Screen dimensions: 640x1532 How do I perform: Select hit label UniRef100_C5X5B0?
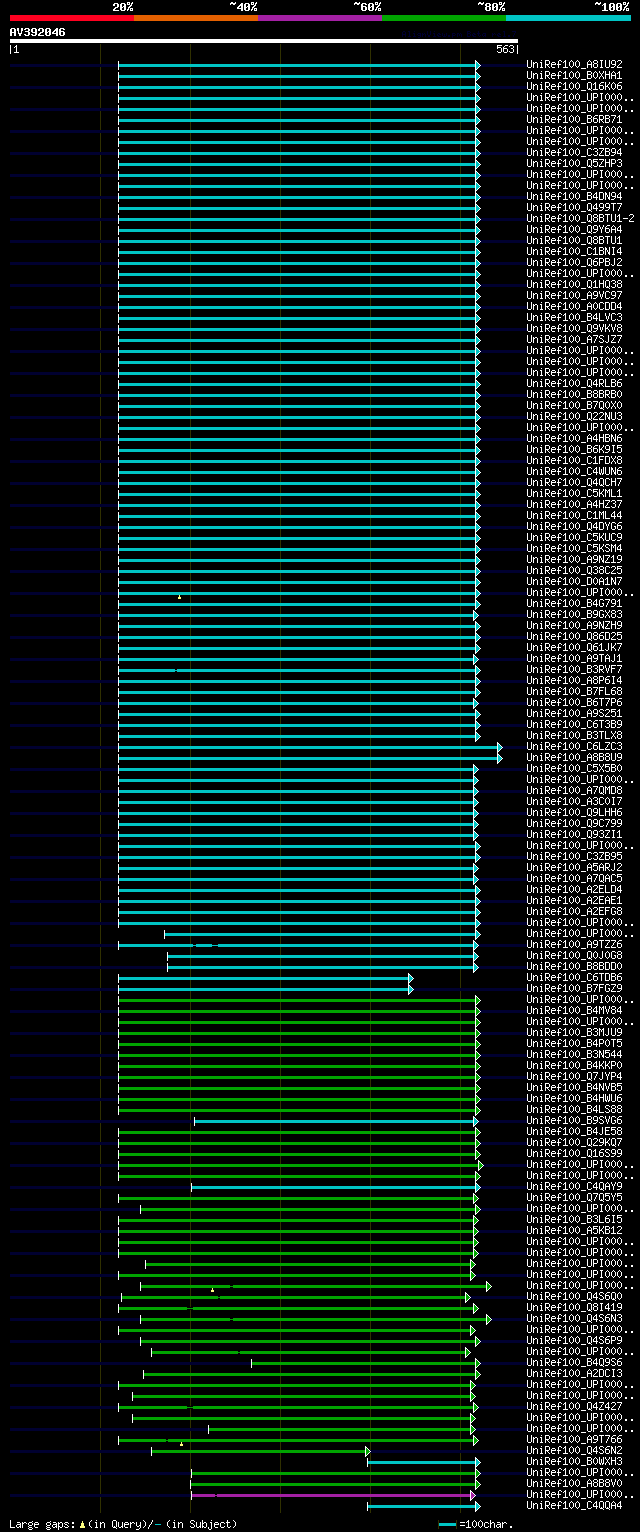pos(574,768)
